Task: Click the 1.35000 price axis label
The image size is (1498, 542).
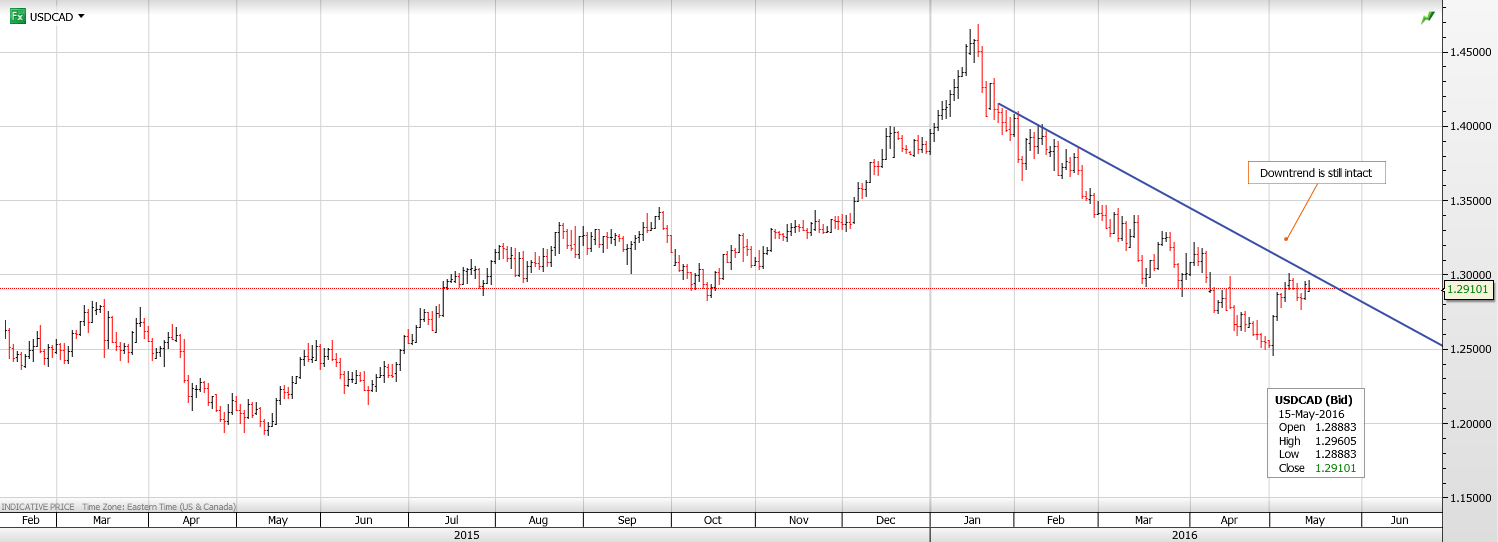Action: coord(1470,201)
